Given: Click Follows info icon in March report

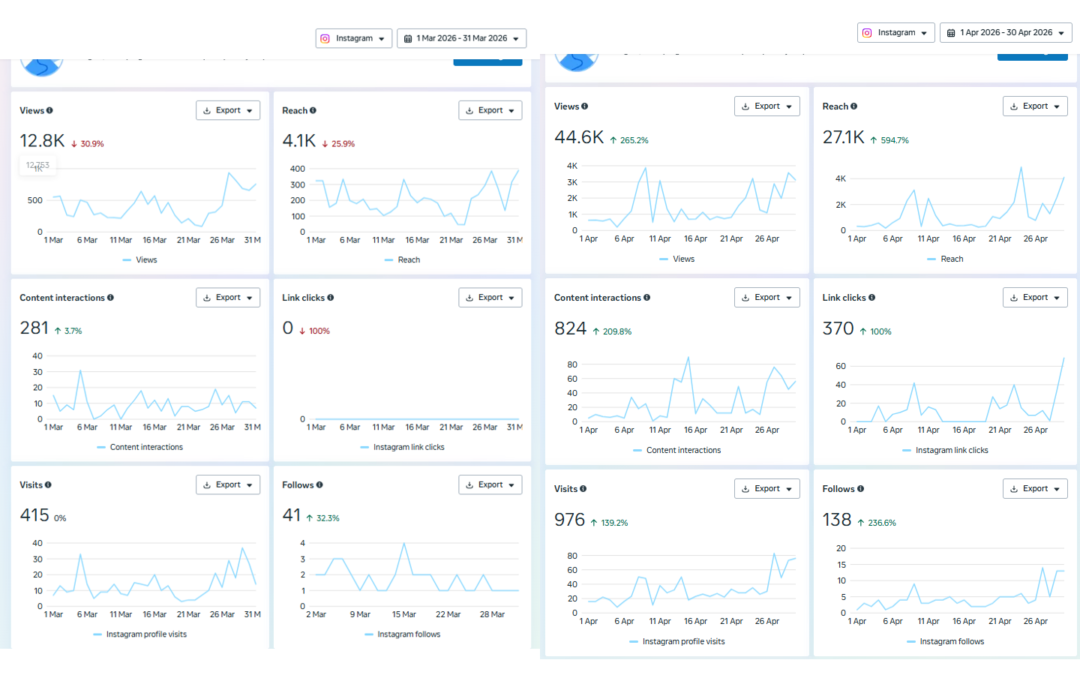Looking at the screenshot, I should pyautogui.click(x=320, y=485).
